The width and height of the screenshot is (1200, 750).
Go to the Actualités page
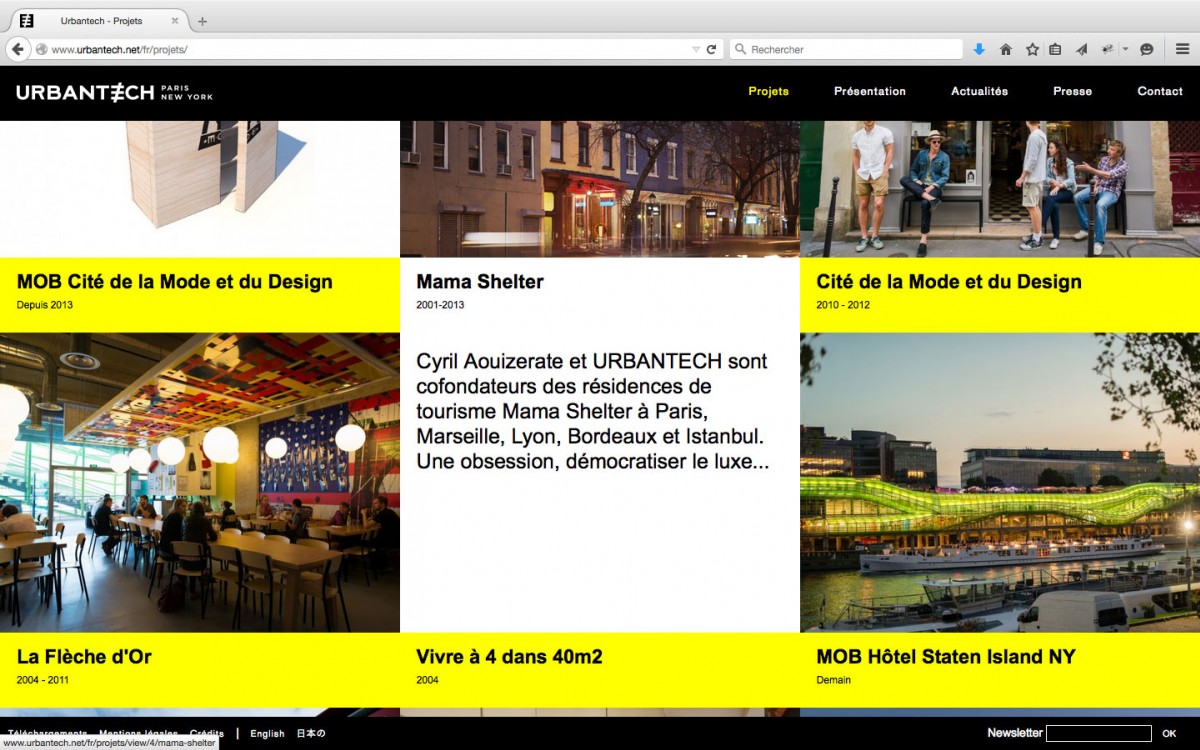[979, 91]
